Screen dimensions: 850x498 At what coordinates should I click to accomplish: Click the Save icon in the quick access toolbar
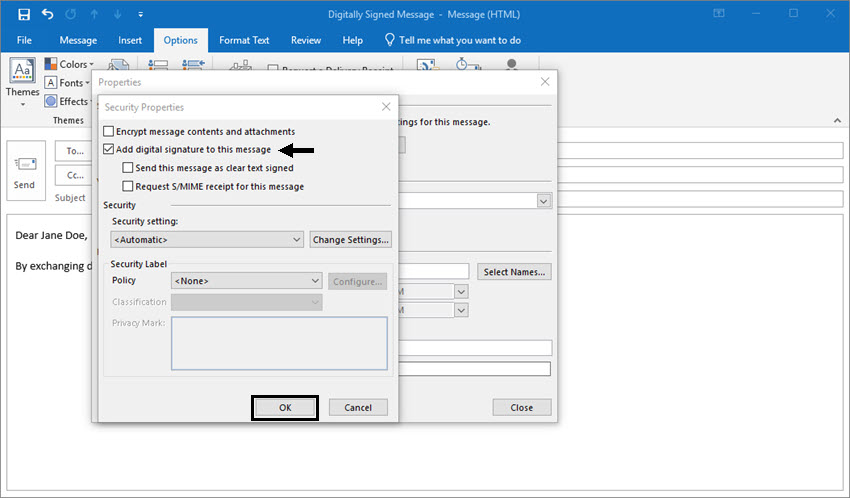[24, 14]
